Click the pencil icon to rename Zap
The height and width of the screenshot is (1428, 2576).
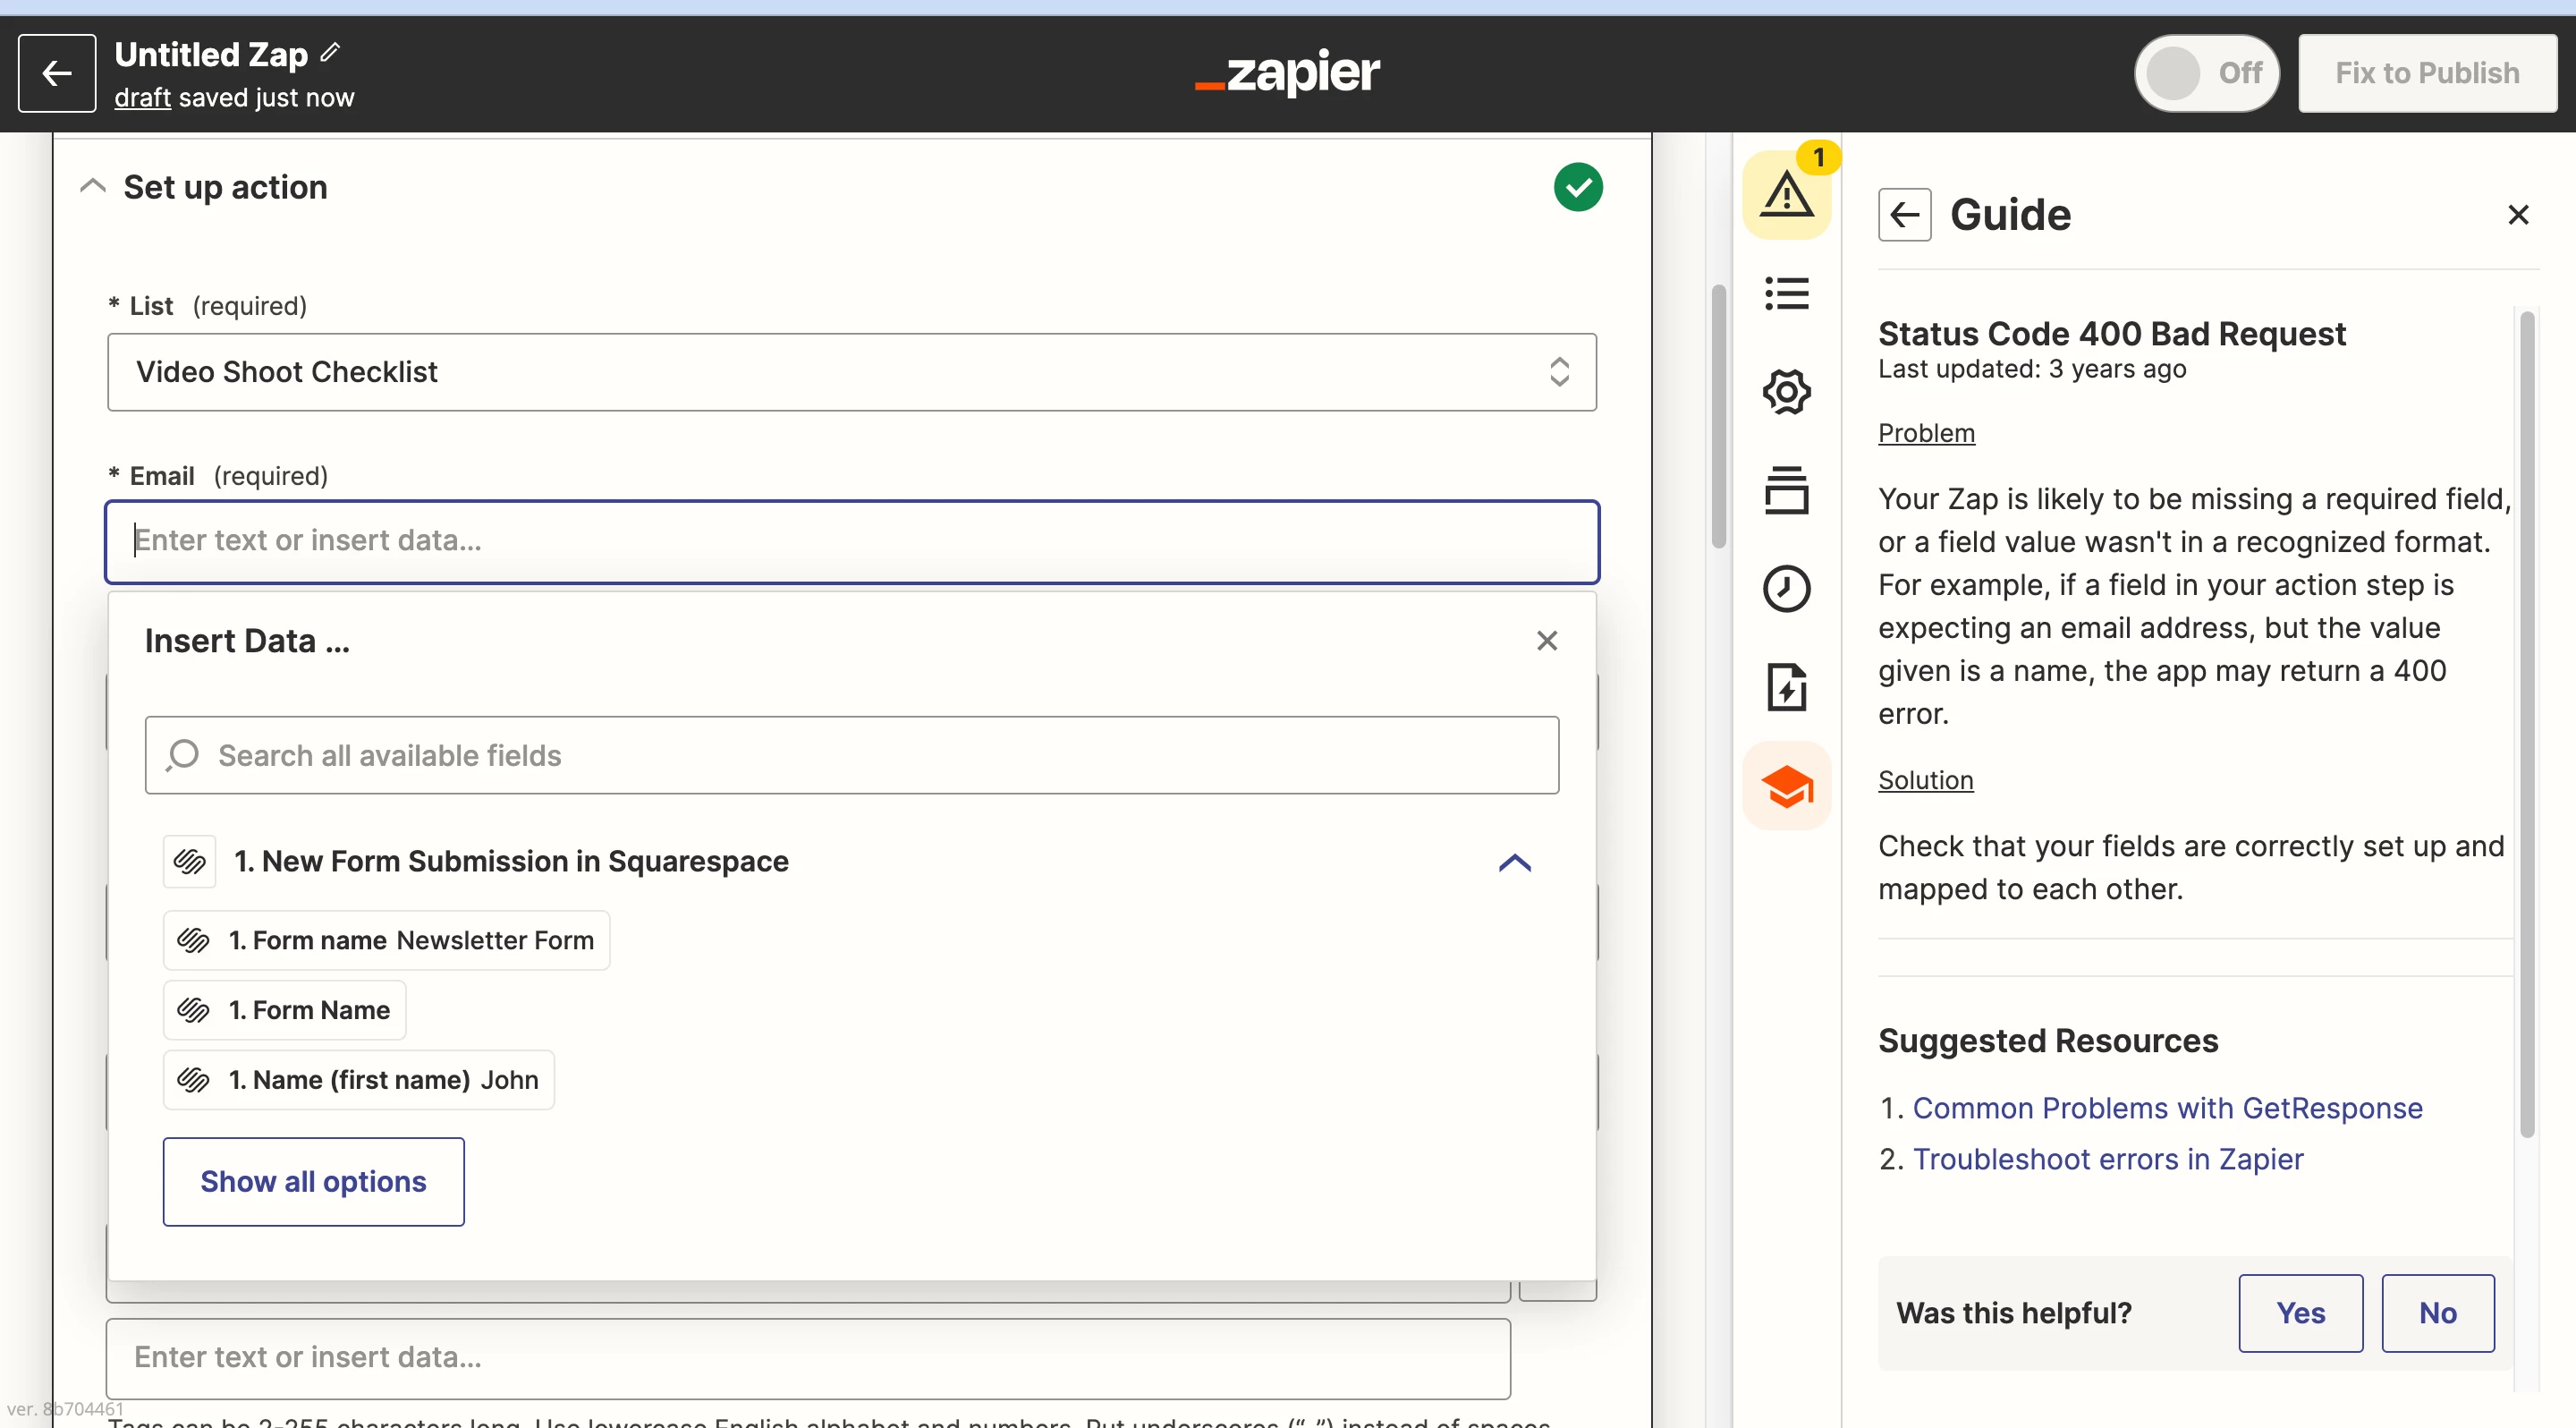click(331, 53)
